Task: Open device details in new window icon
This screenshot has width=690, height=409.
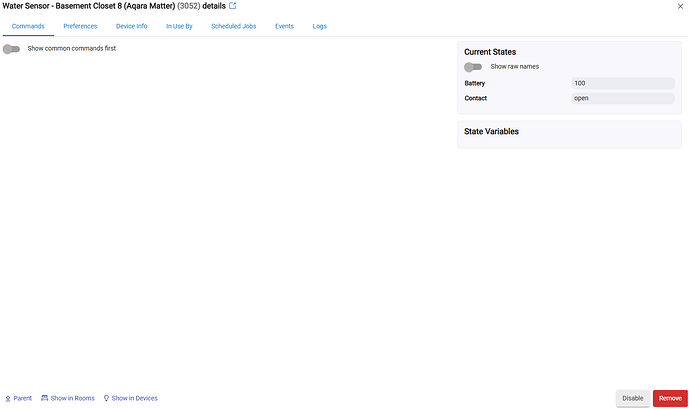Action: point(232,6)
